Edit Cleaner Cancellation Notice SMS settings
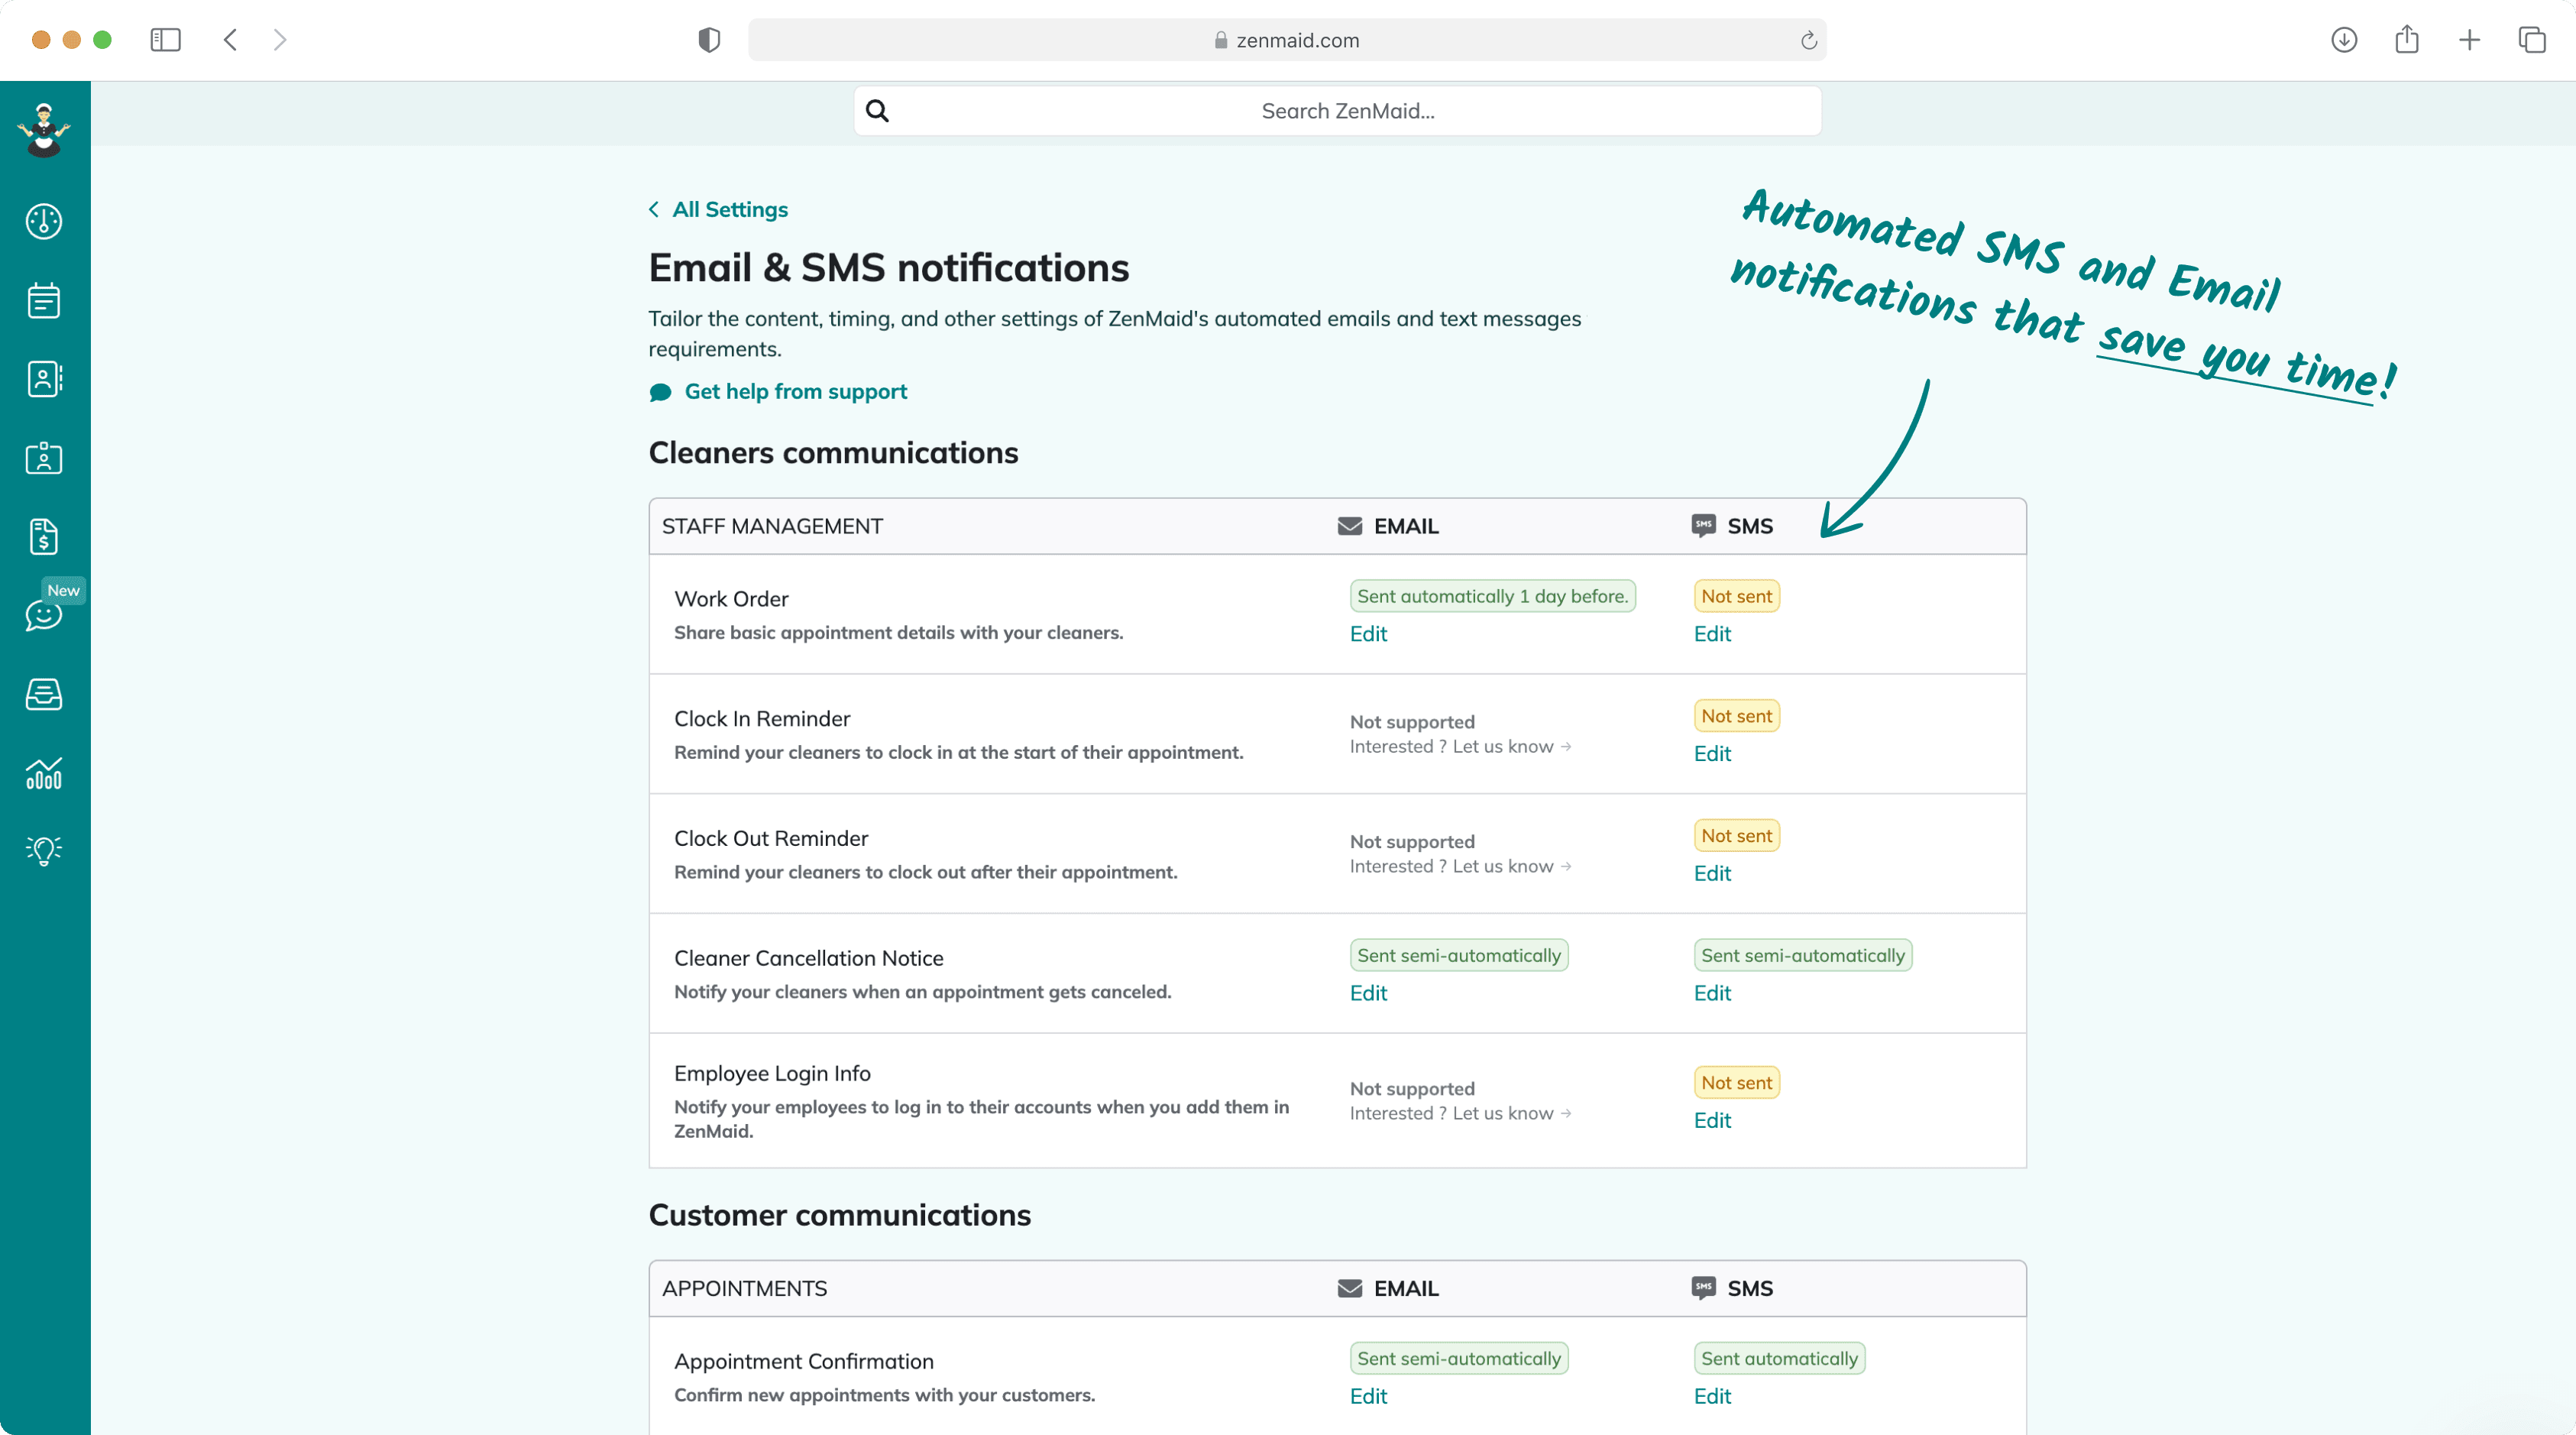 click(1711, 993)
